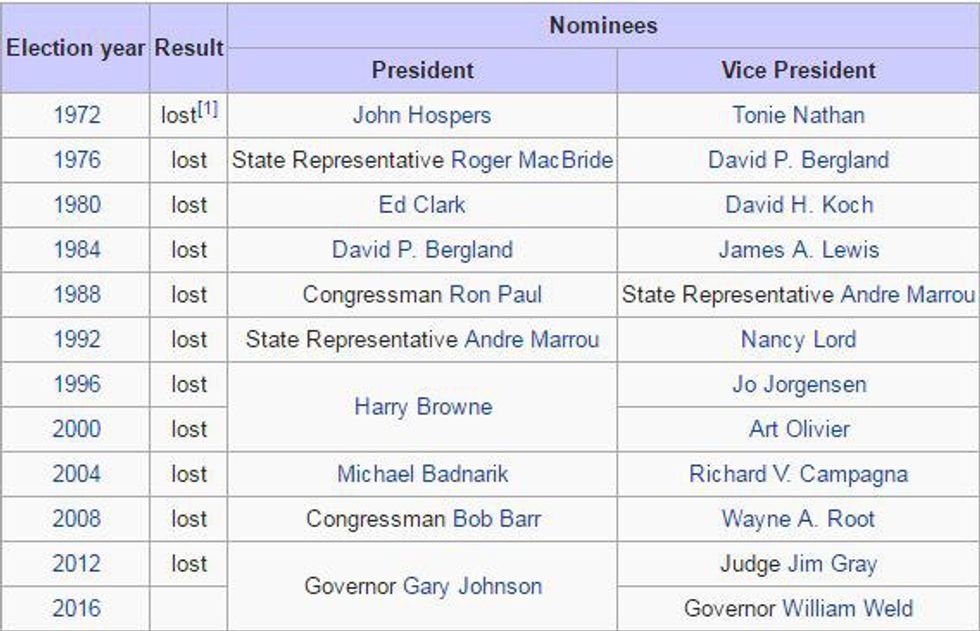Open the Richard V. Campagna link

pos(798,474)
